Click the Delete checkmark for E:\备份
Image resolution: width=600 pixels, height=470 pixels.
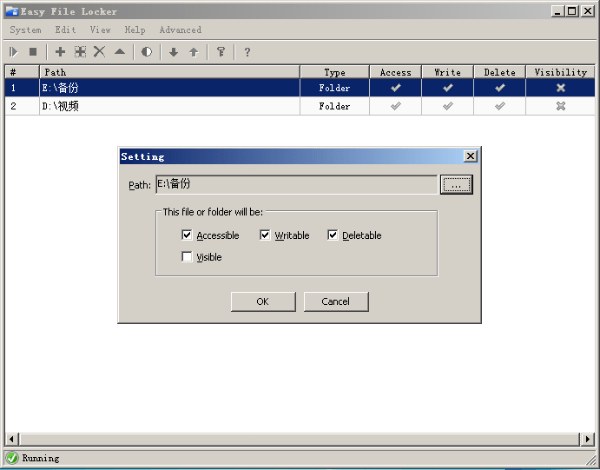500,88
